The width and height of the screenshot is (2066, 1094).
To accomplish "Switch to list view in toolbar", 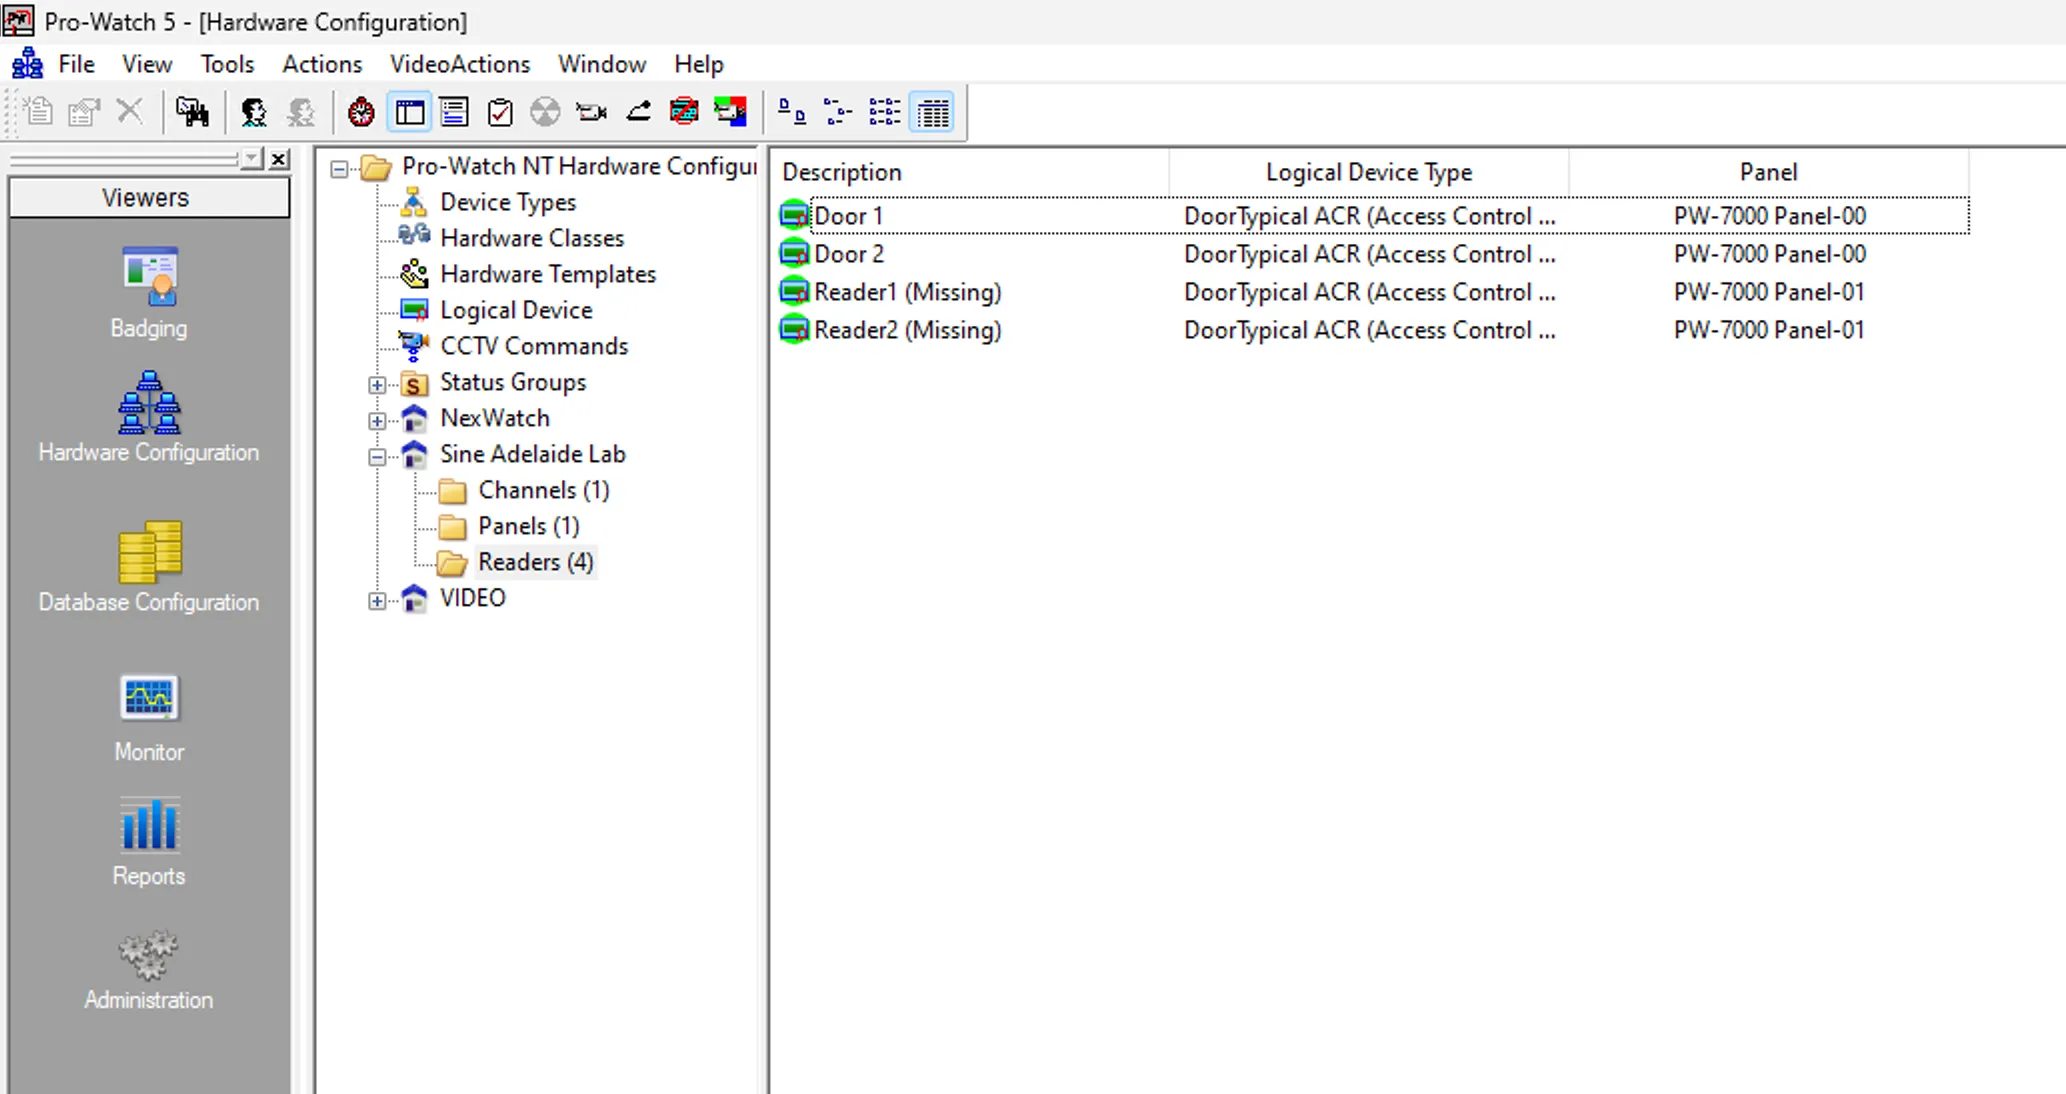I will pos(885,112).
